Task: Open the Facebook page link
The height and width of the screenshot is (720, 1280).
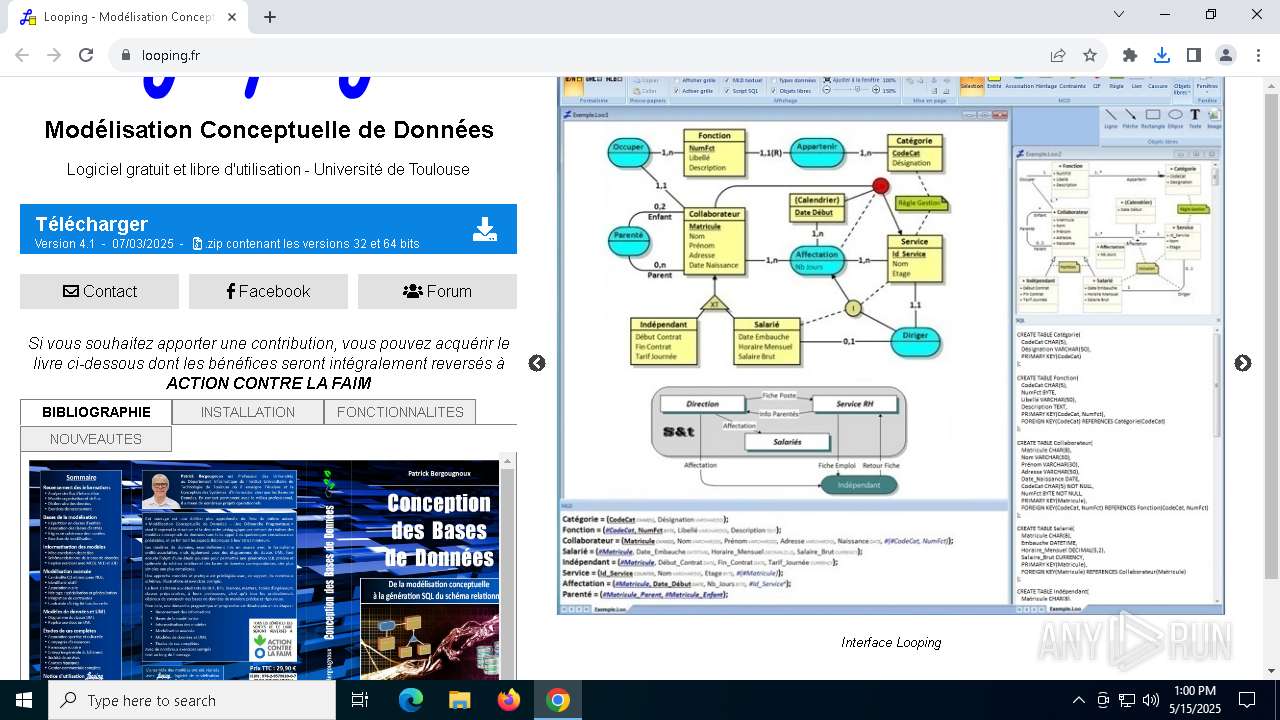Action: click(268, 291)
